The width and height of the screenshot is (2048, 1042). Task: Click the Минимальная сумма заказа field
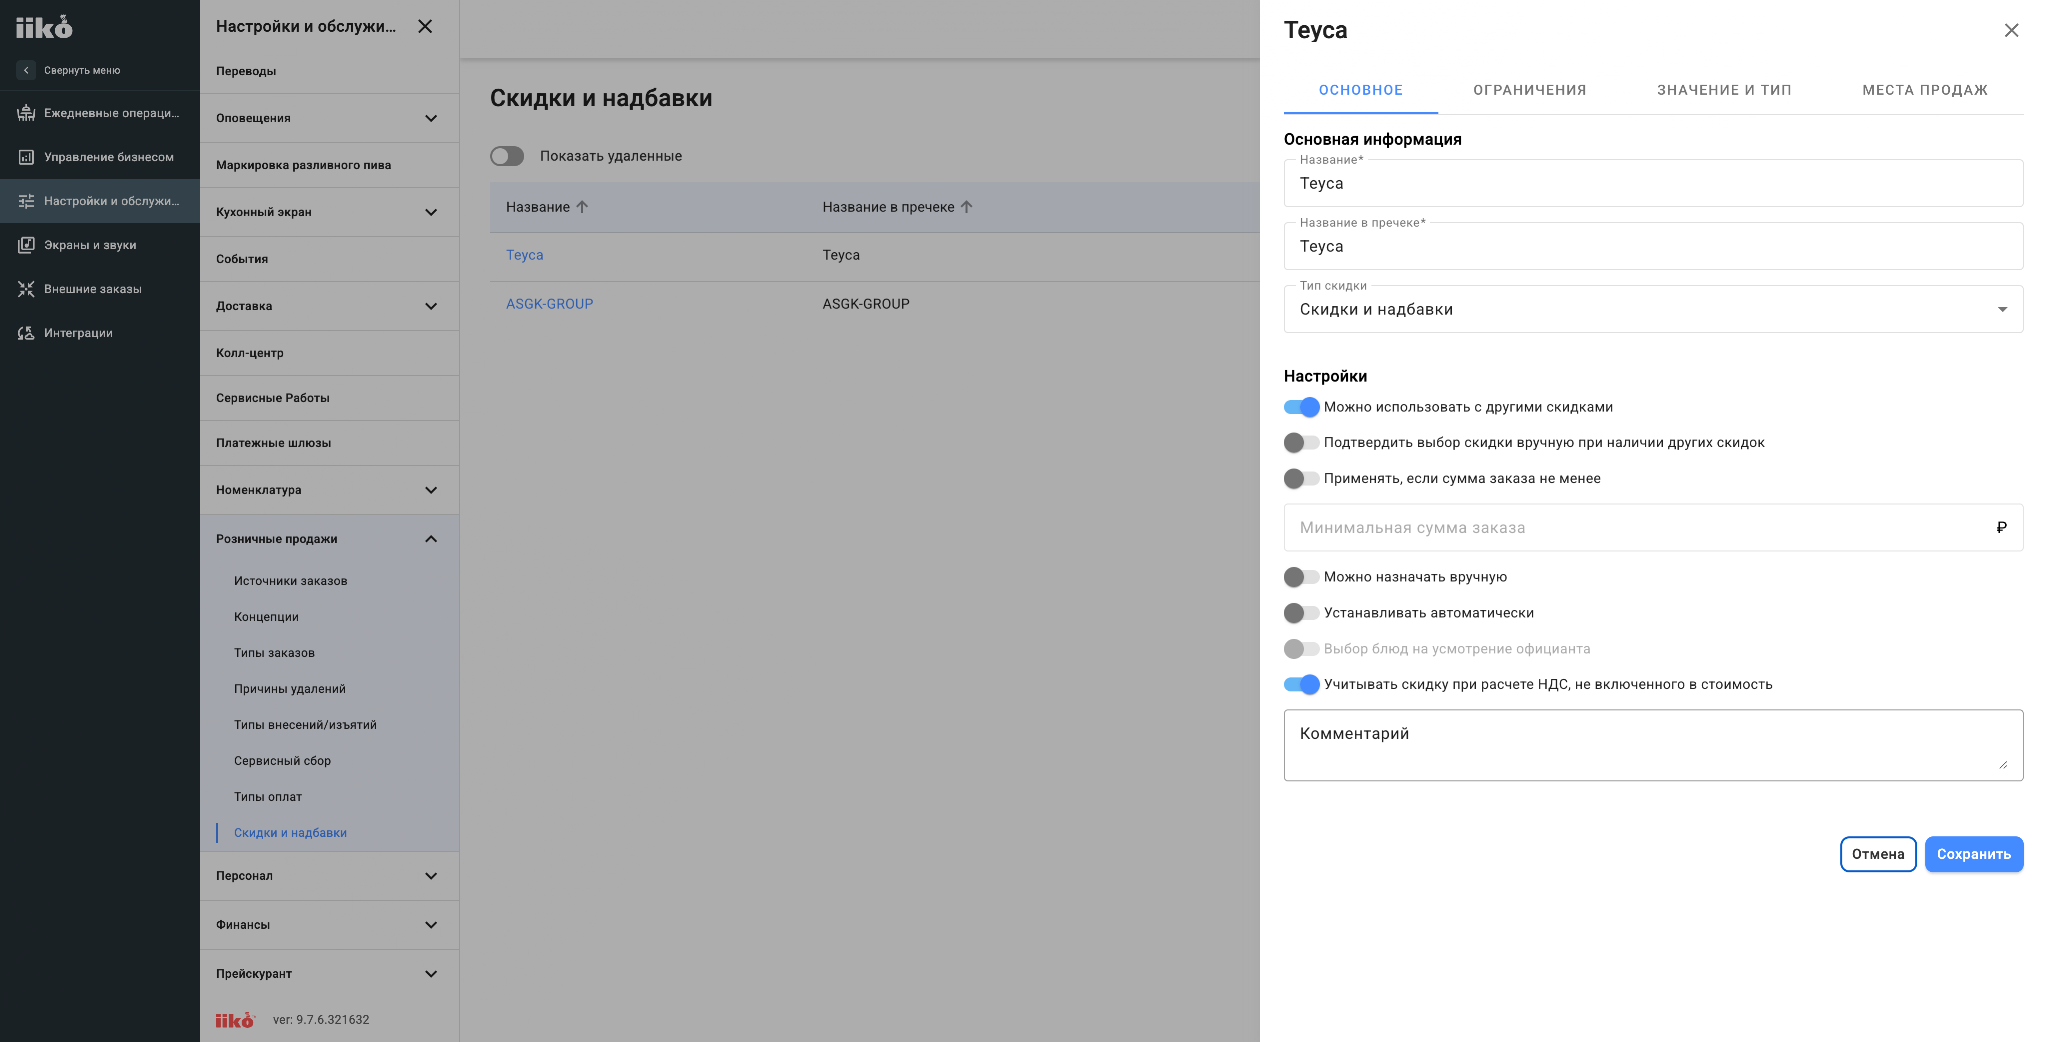[1653, 528]
